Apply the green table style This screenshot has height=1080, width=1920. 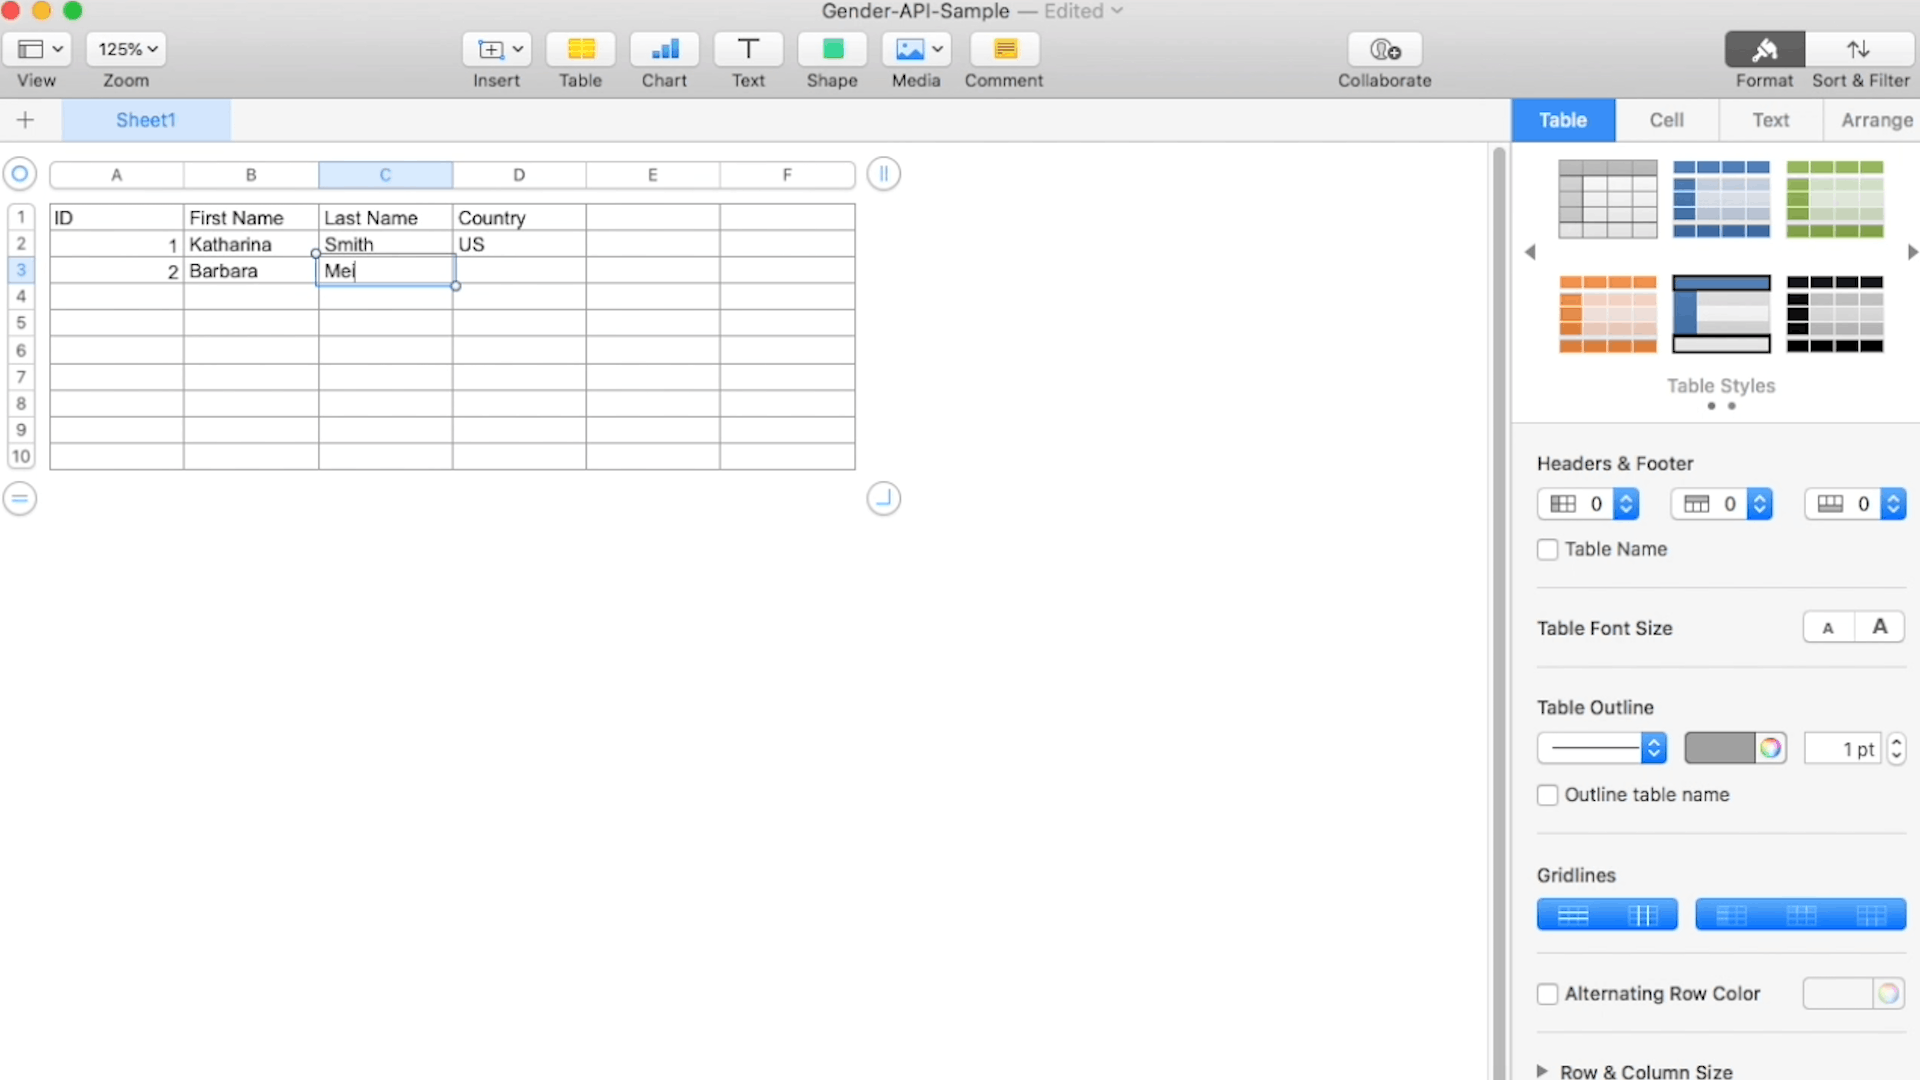[1835, 199]
